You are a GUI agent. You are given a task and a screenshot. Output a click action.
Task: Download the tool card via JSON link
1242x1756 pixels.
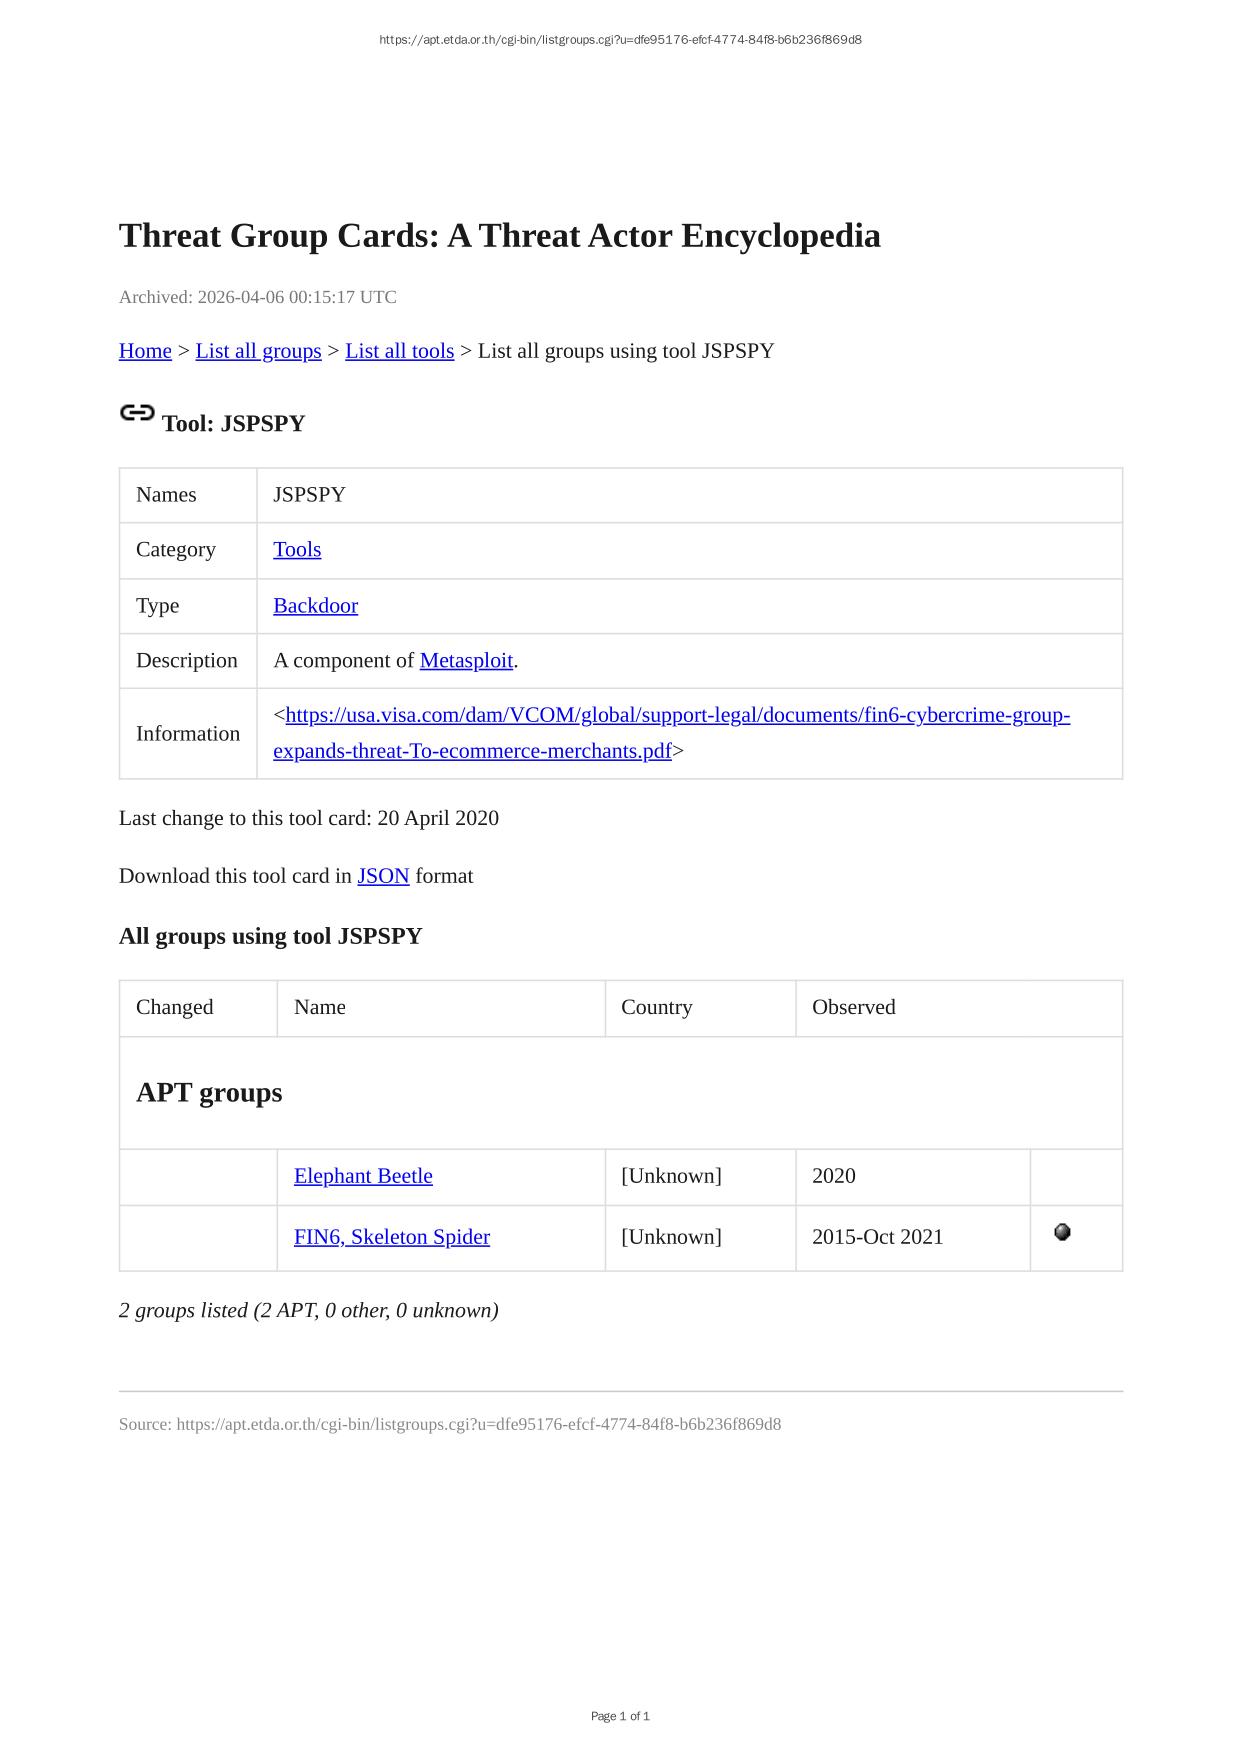point(383,876)
